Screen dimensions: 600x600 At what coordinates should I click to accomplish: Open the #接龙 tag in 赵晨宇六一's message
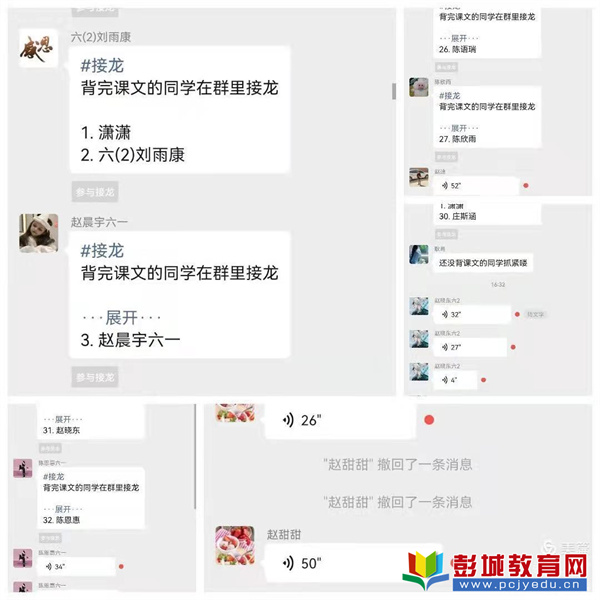coord(102,251)
